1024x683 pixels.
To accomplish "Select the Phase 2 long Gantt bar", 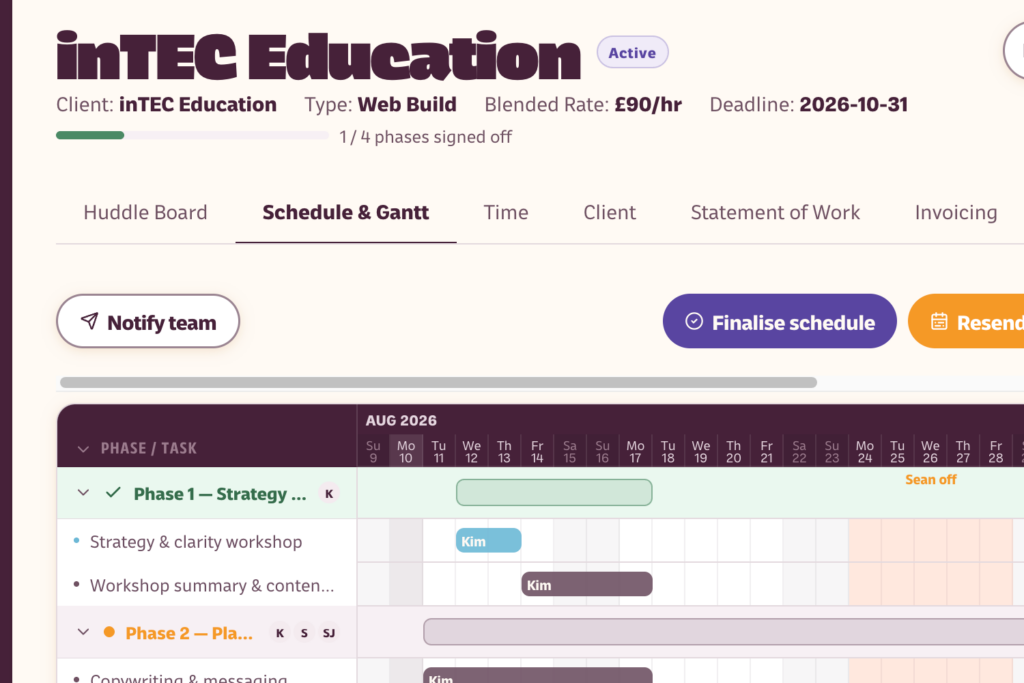I will [x=724, y=632].
